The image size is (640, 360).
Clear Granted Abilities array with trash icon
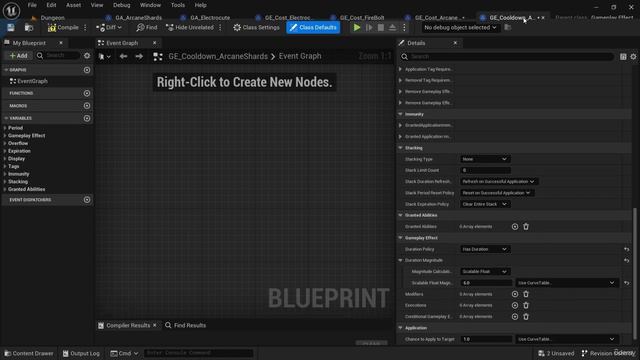pyautogui.click(x=526, y=227)
